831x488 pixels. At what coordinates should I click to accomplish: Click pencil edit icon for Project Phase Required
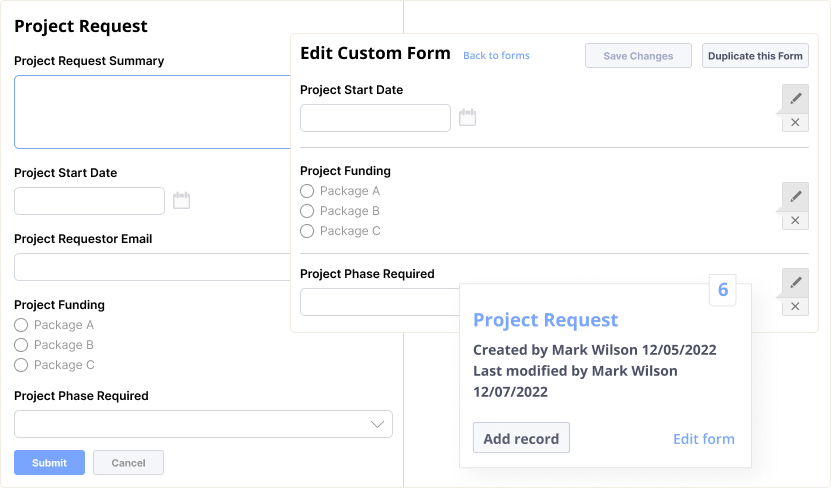click(795, 282)
